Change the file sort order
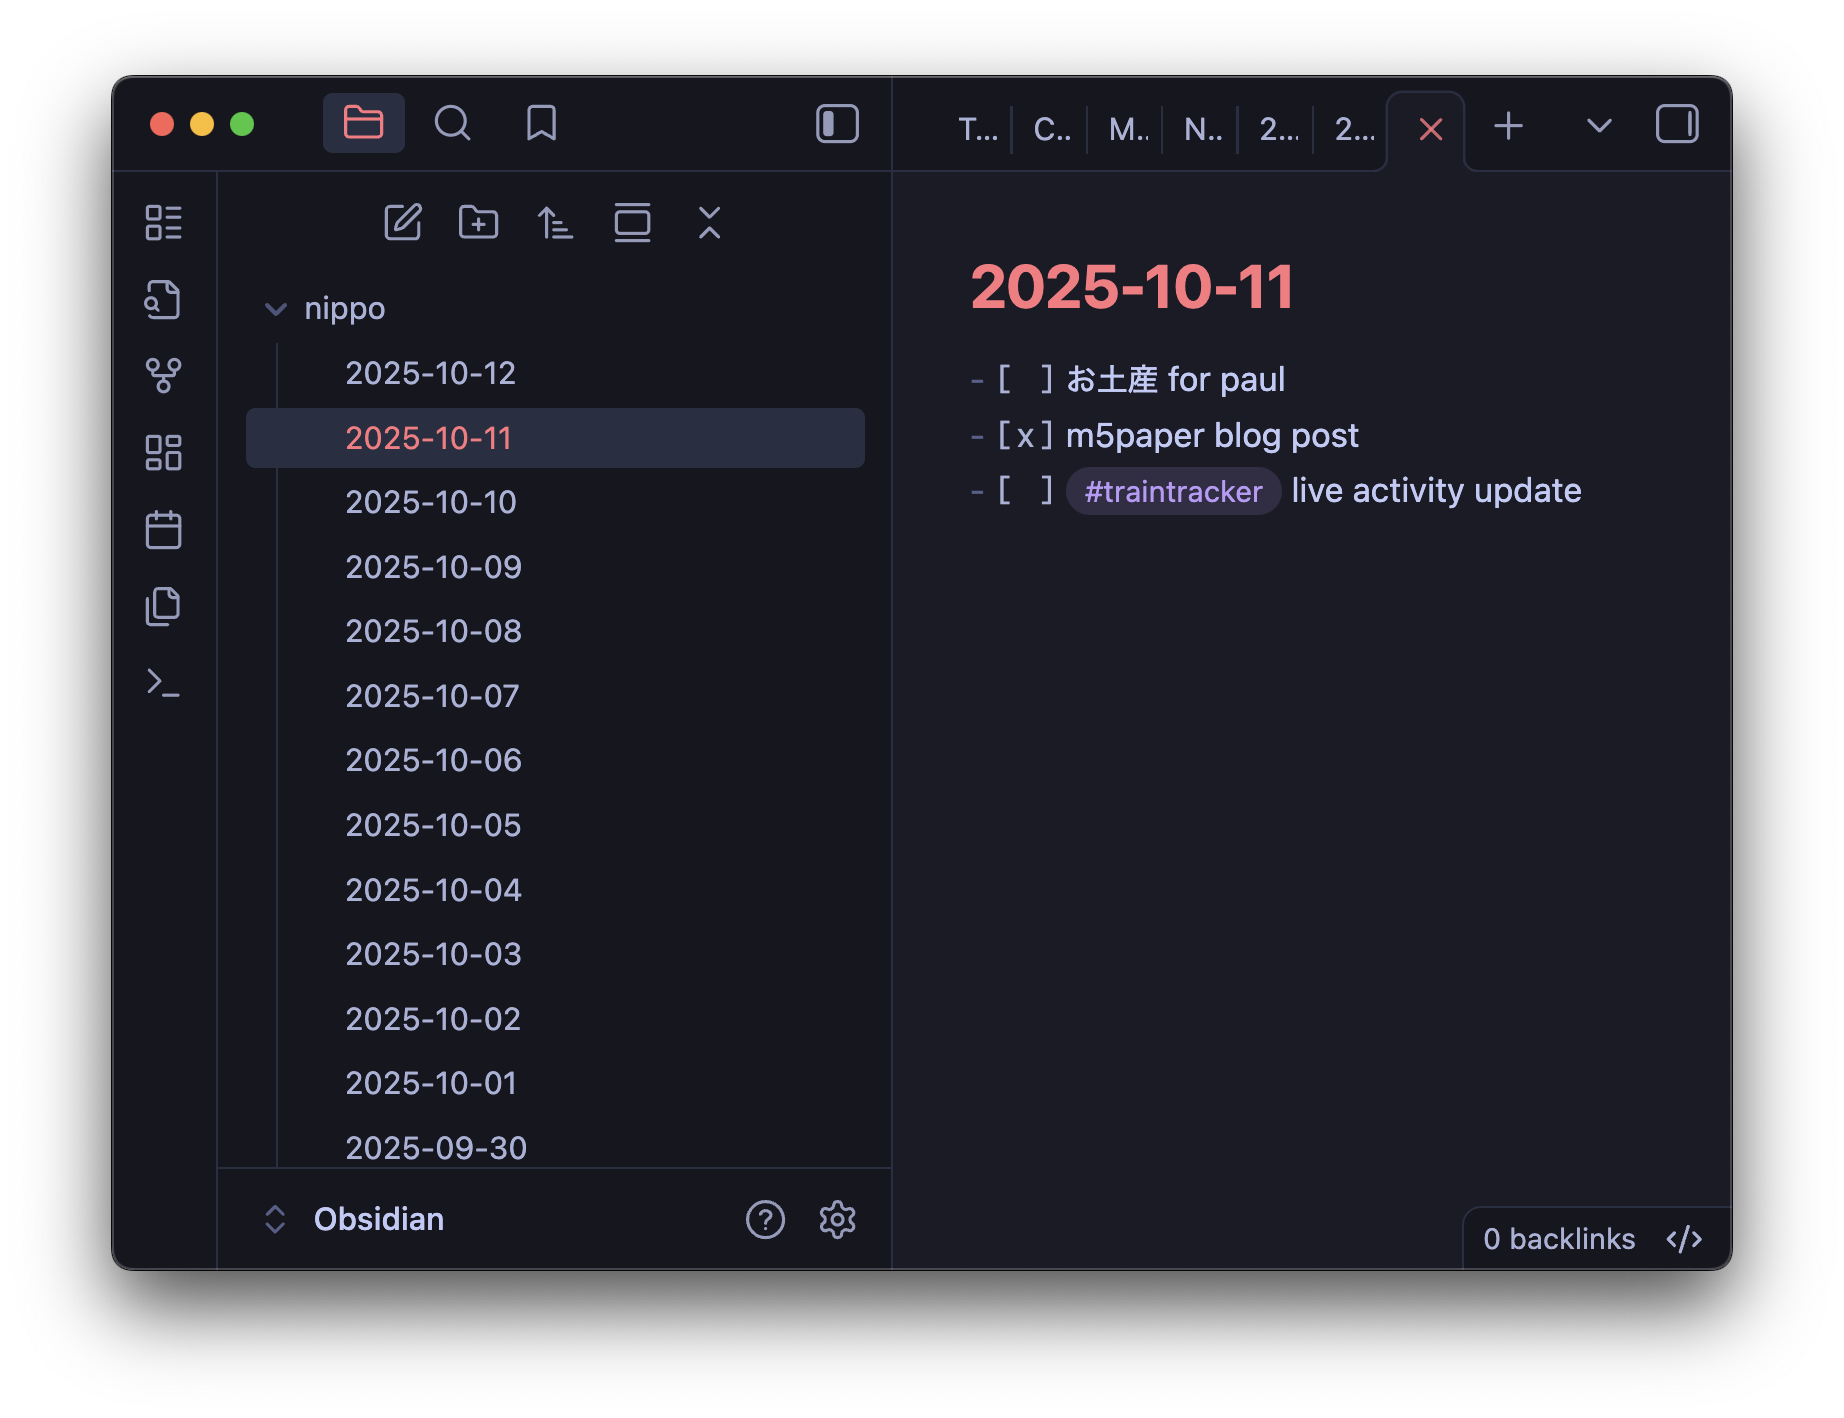Viewport: 1844px width, 1418px height. 555,222
